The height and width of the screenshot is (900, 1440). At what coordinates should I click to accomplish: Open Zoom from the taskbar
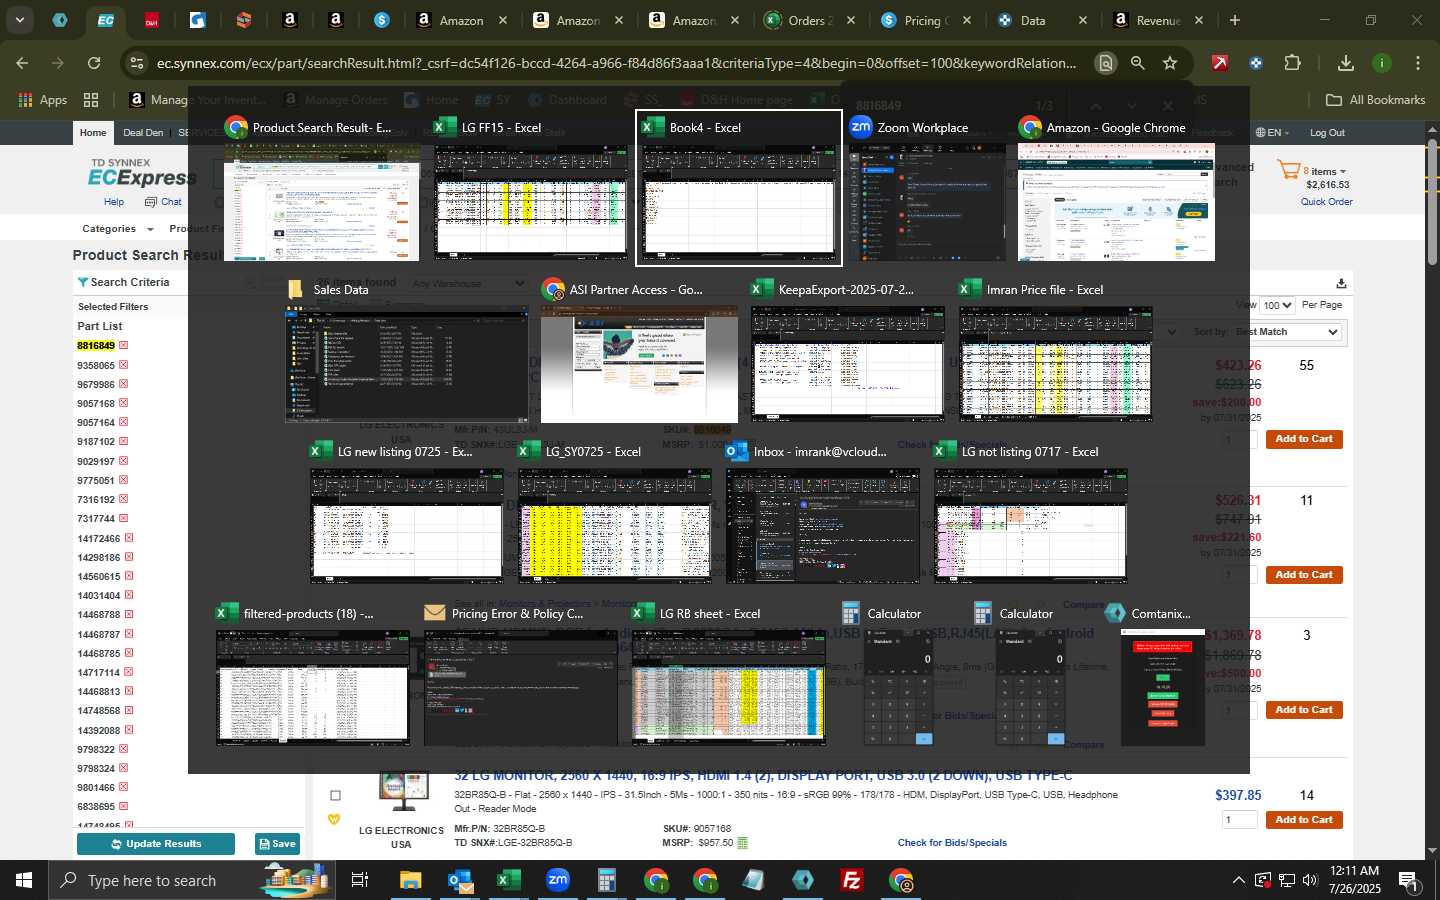(x=558, y=880)
